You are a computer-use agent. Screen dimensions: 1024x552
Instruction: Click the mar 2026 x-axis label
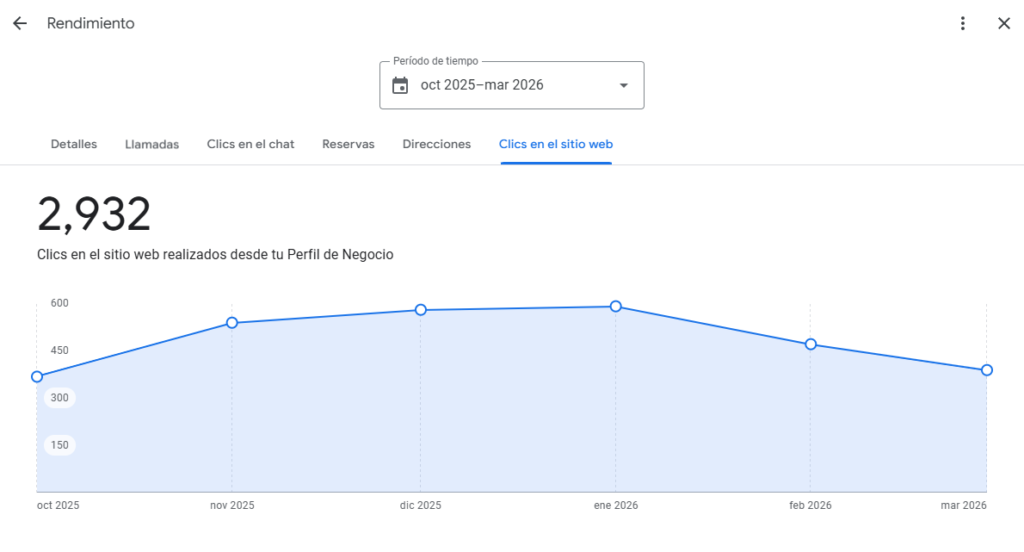963,505
